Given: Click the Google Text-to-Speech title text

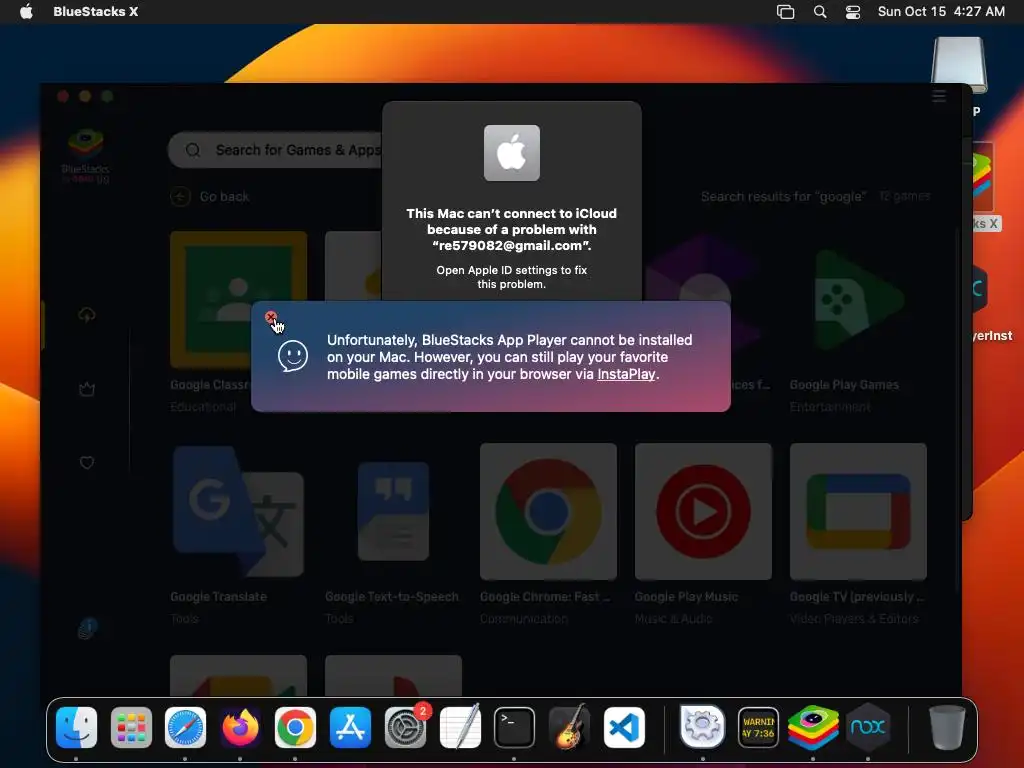Looking at the screenshot, I should (392, 596).
